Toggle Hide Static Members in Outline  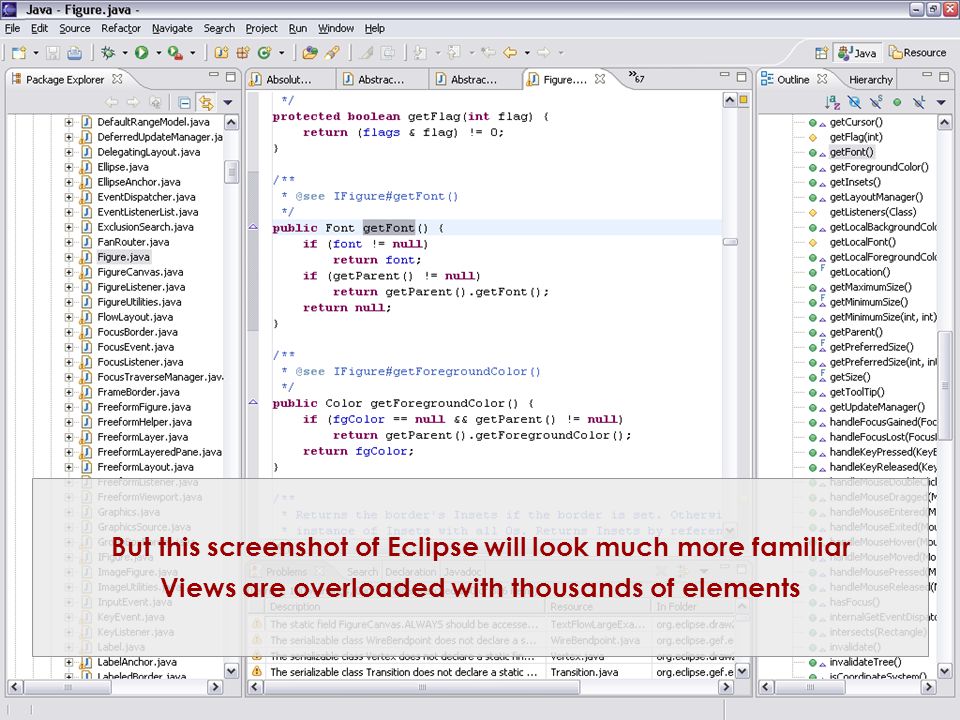pyautogui.click(x=876, y=102)
